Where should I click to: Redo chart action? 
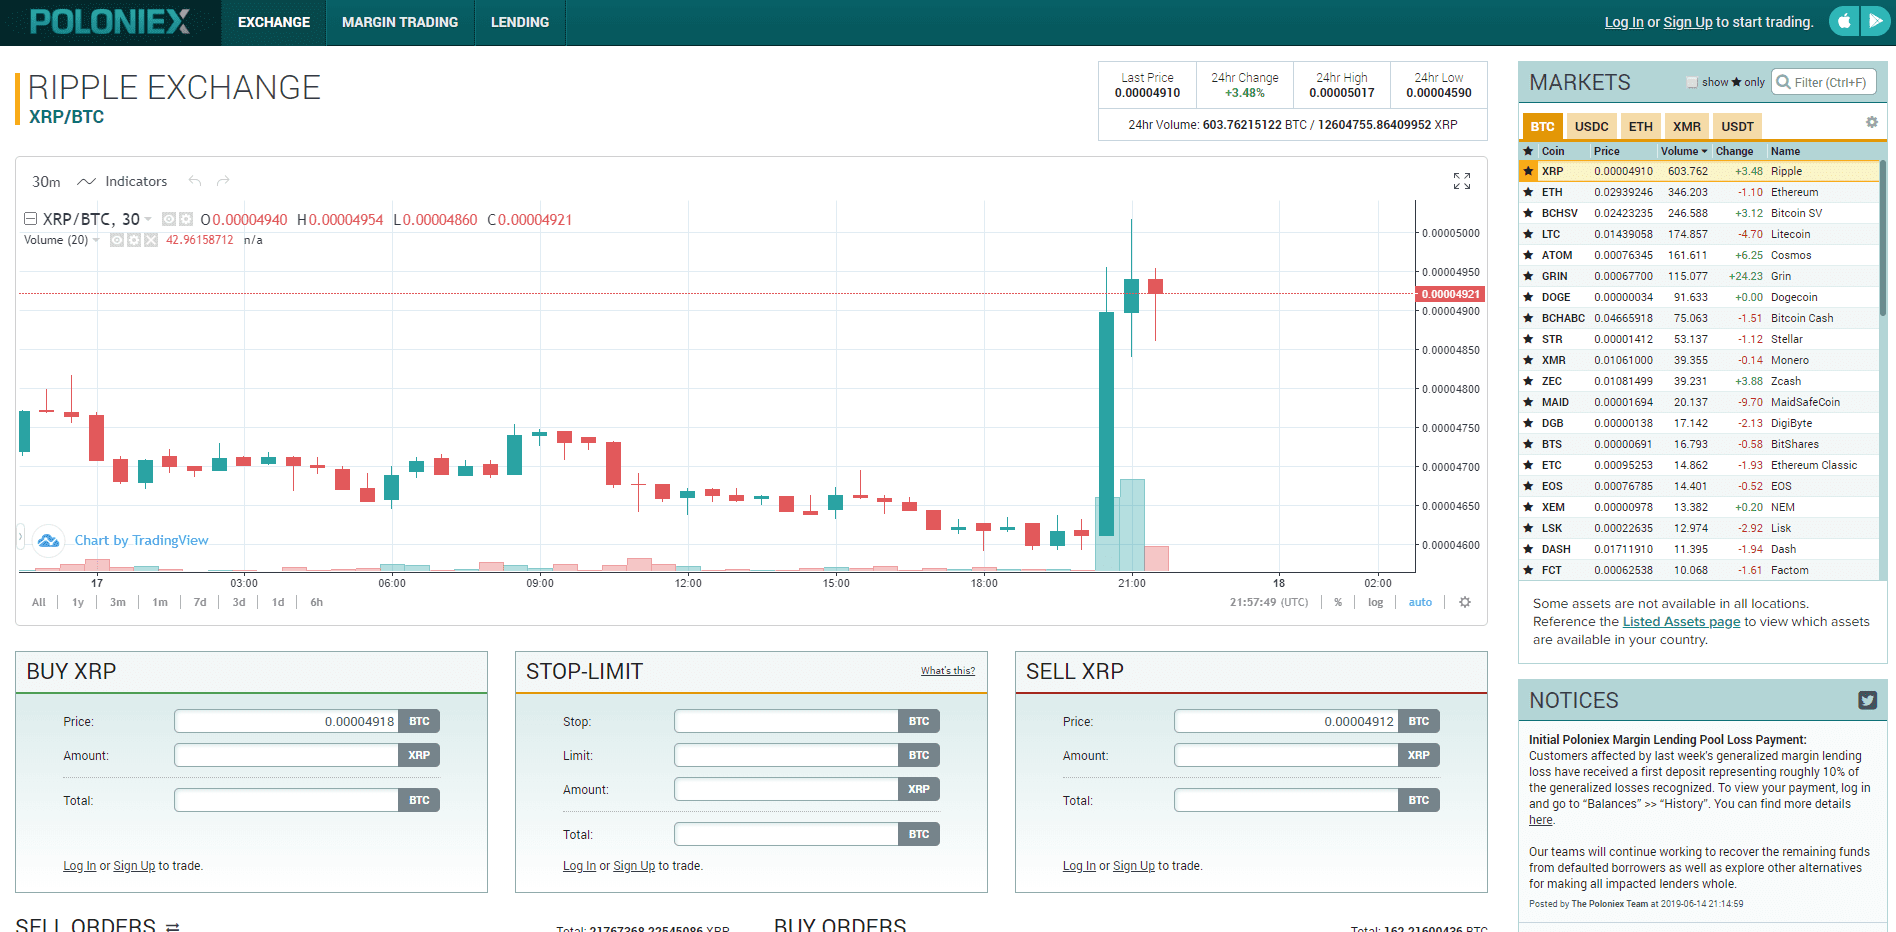tap(223, 181)
